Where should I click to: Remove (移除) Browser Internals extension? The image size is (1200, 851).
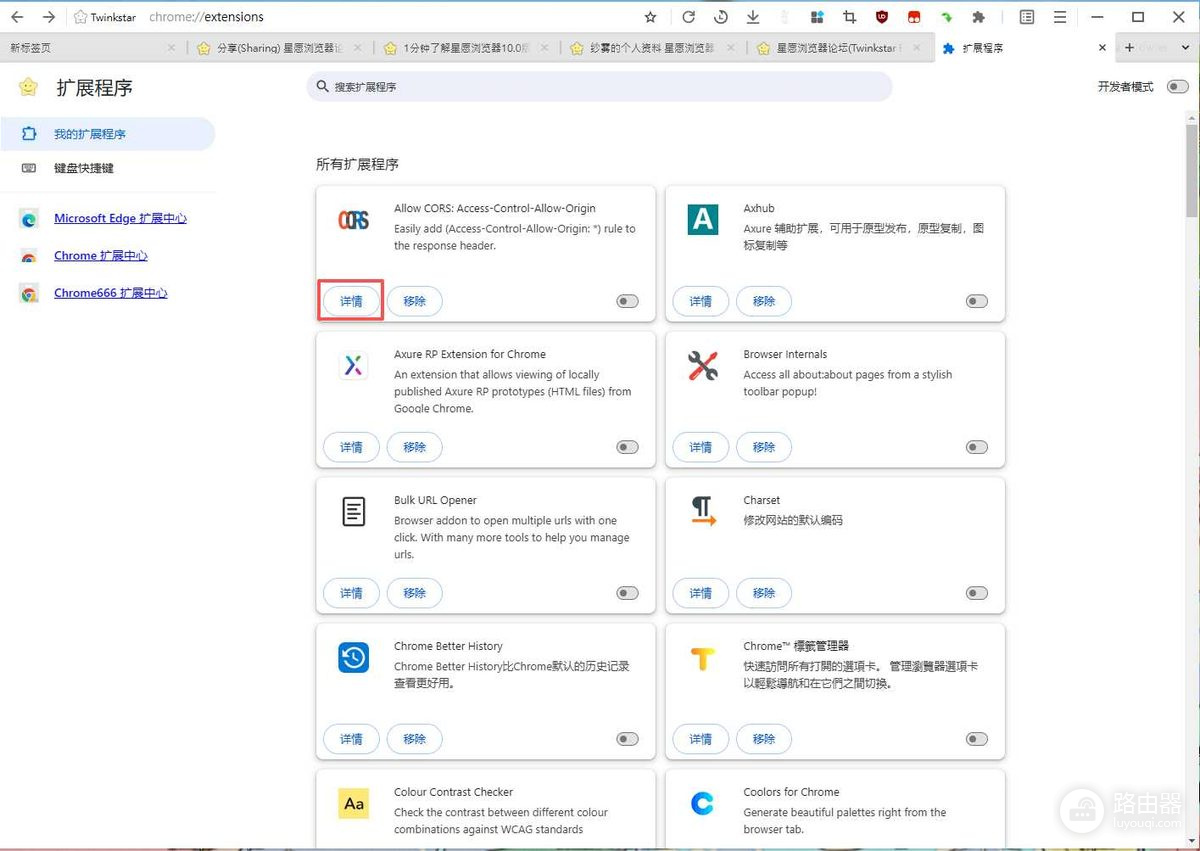764,447
